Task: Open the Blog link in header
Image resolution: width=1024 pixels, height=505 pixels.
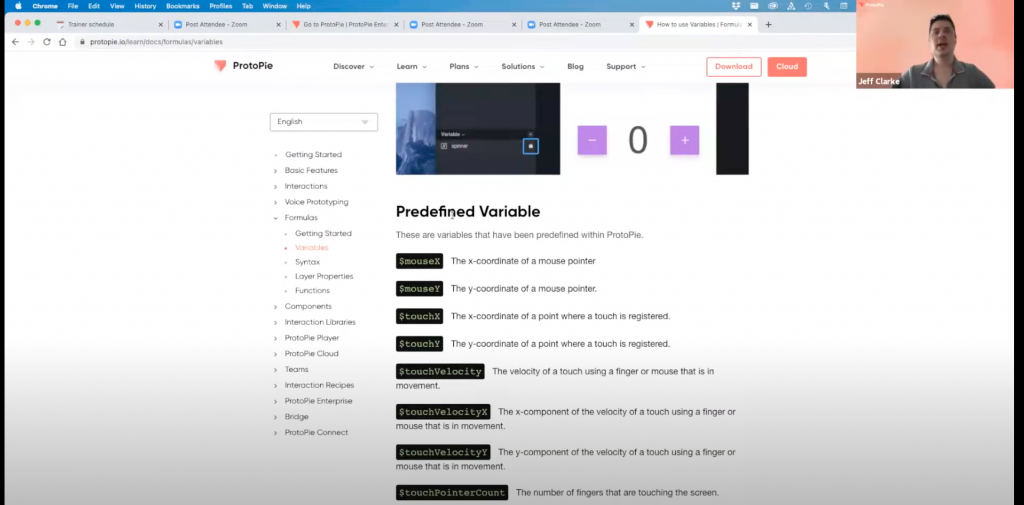Action: pyautogui.click(x=575, y=67)
